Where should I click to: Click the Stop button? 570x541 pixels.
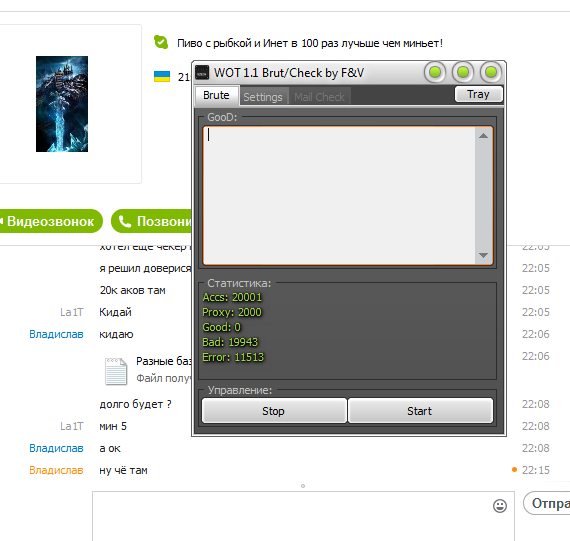pos(274,411)
